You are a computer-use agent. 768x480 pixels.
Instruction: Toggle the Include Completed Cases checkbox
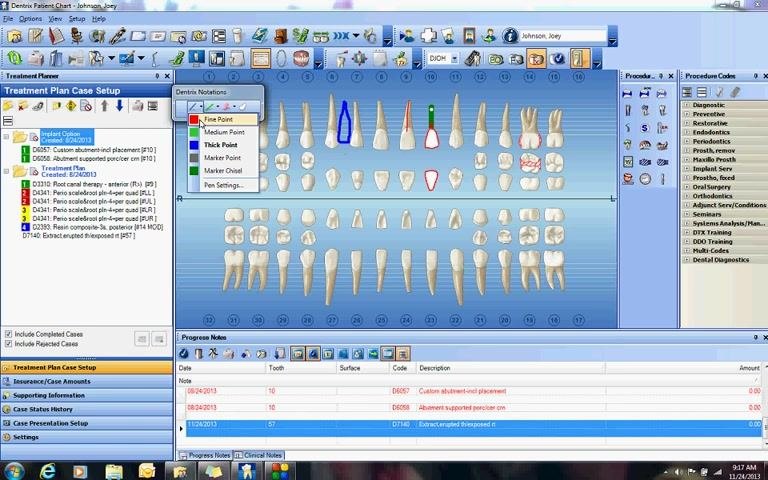(x=8, y=334)
